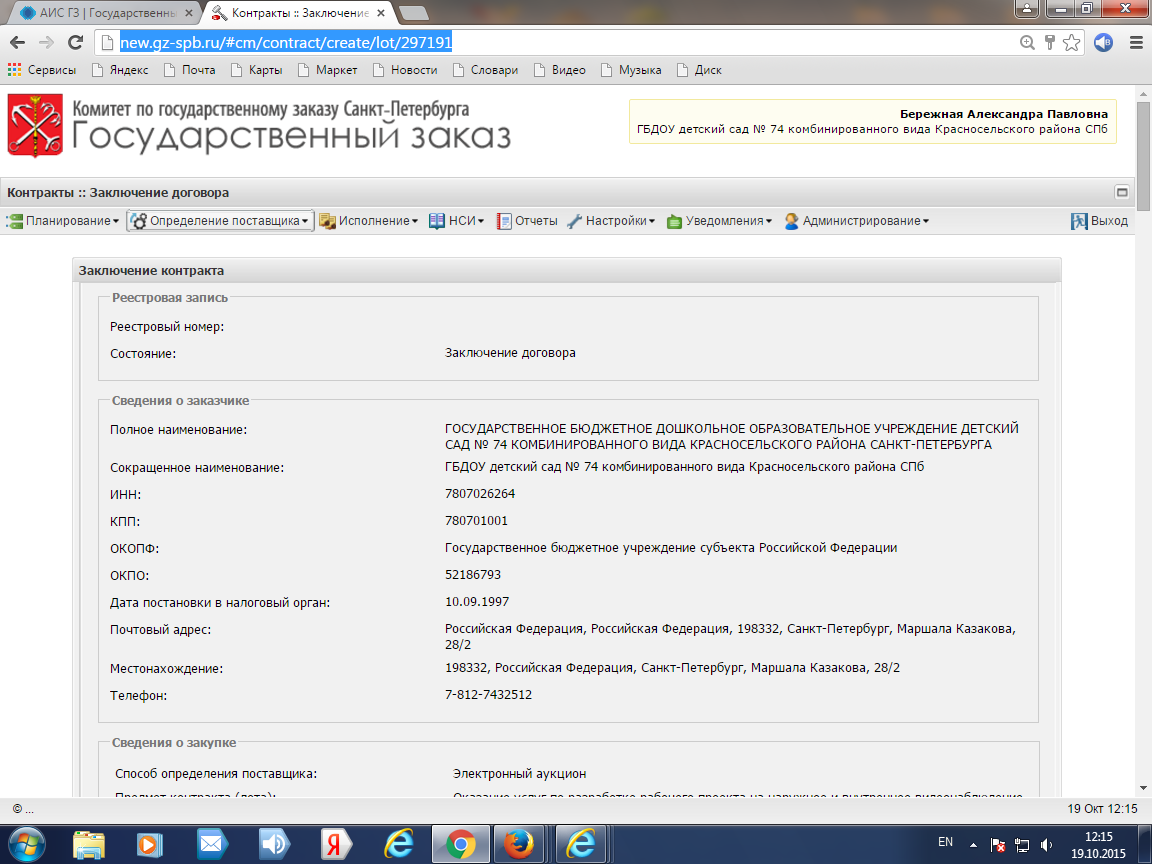Open Маркет bookmark
The image size is (1152, 864).
click(x=328, y=70)
